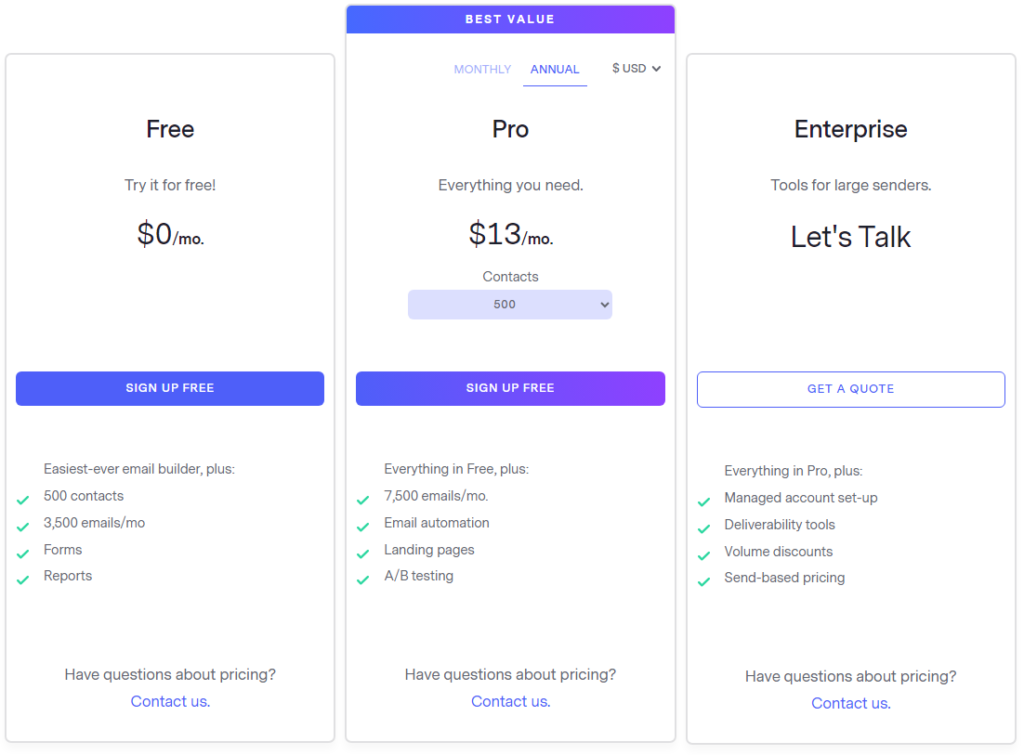Switch to MONTHLY billing
Viewport: 1024px width, 755px height.
click(x=482, y=69)
